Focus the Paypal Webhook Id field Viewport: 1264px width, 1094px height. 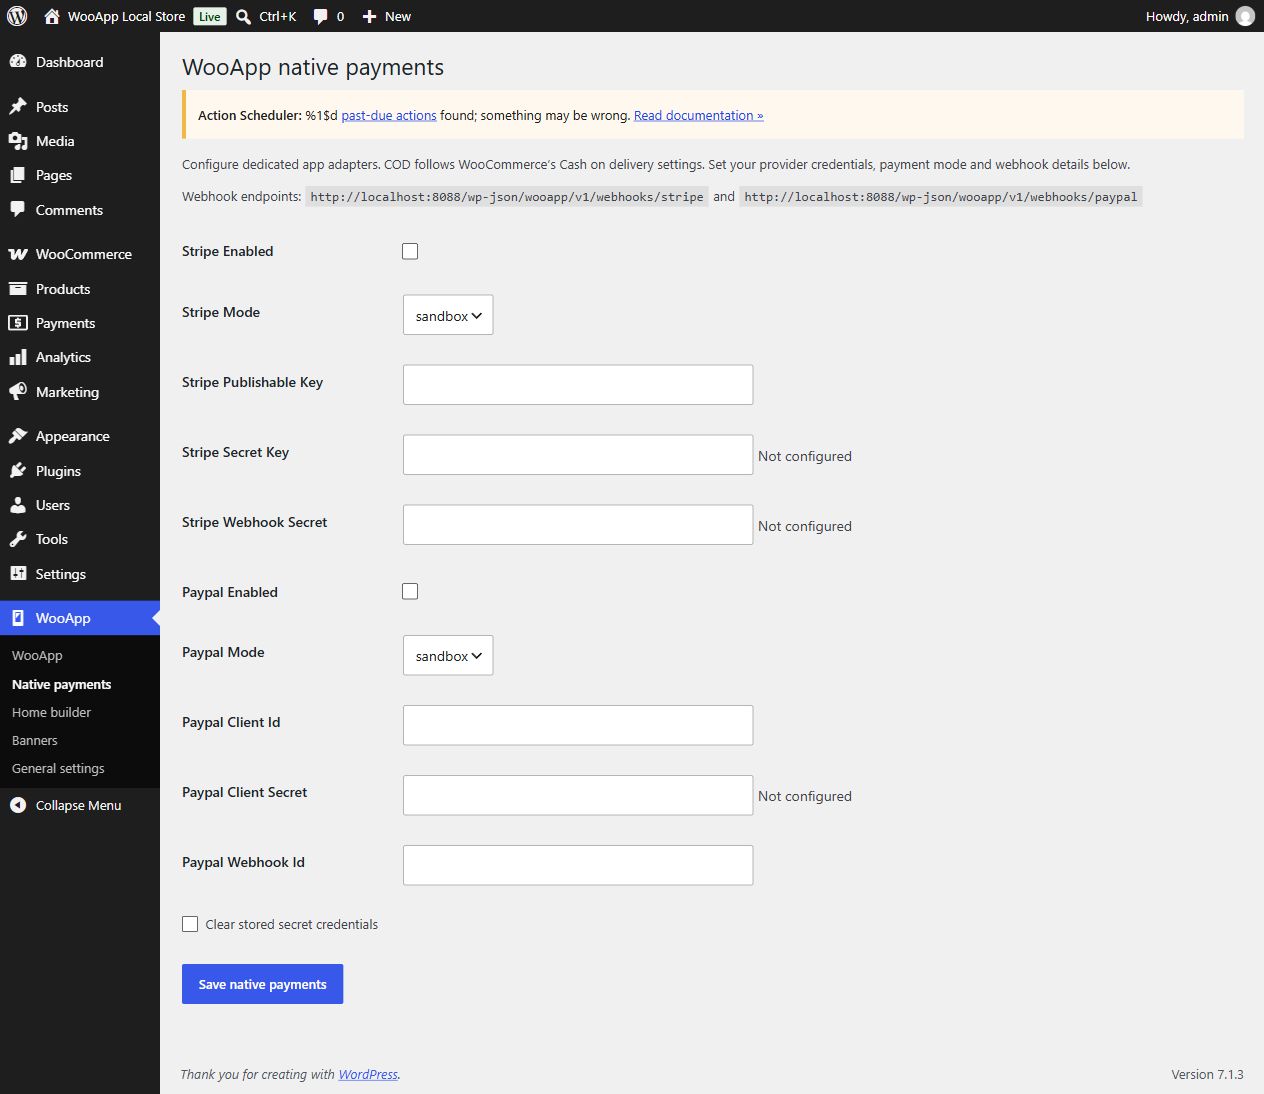coord(578,865)
